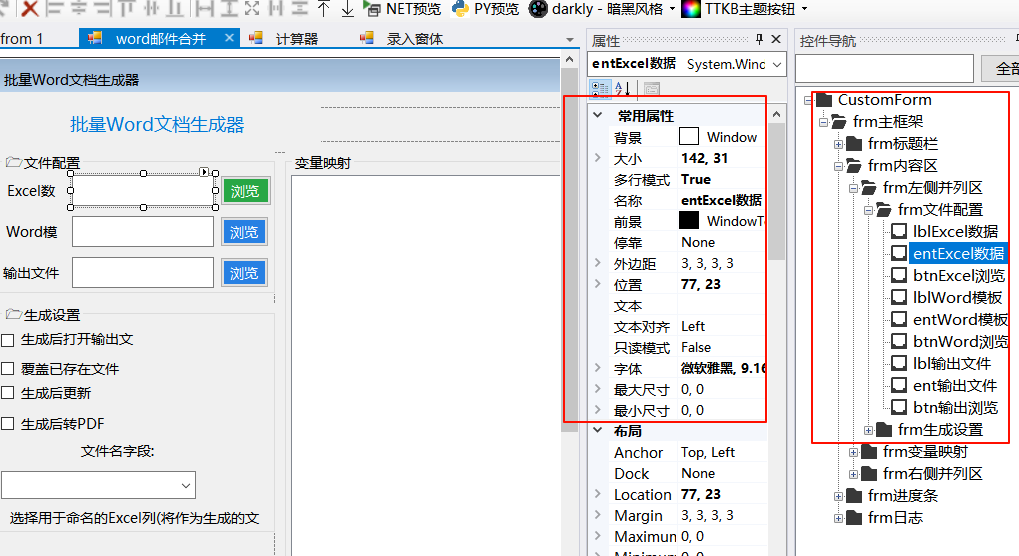Click the align bottom edges toolbar icon
1019x556 pixels.
pyautogui.click(x=175, y=8)
